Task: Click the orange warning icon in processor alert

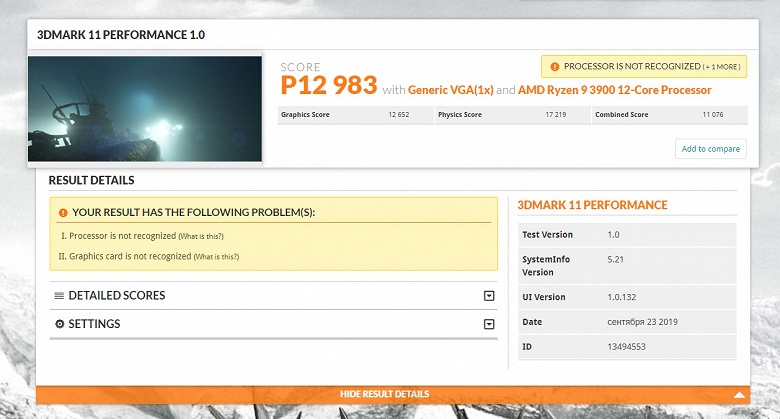Action: coord(555,67)
